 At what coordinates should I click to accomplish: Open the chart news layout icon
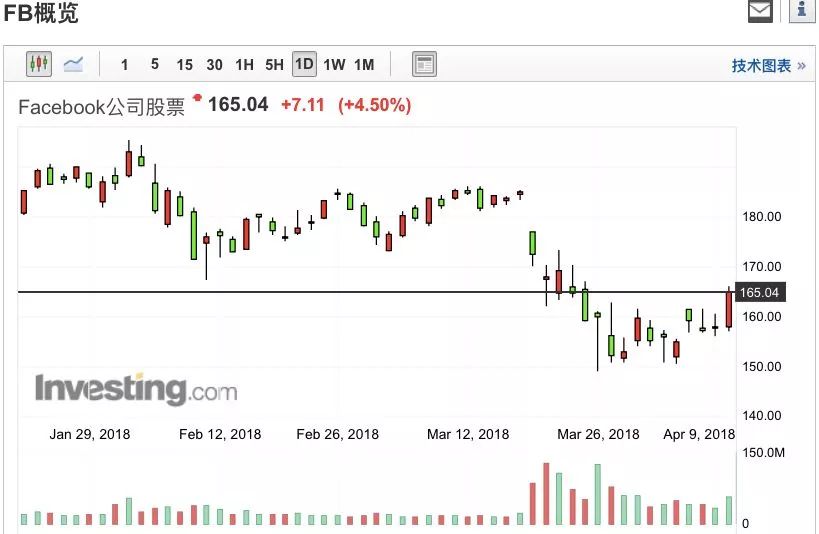tap(424, 65)
